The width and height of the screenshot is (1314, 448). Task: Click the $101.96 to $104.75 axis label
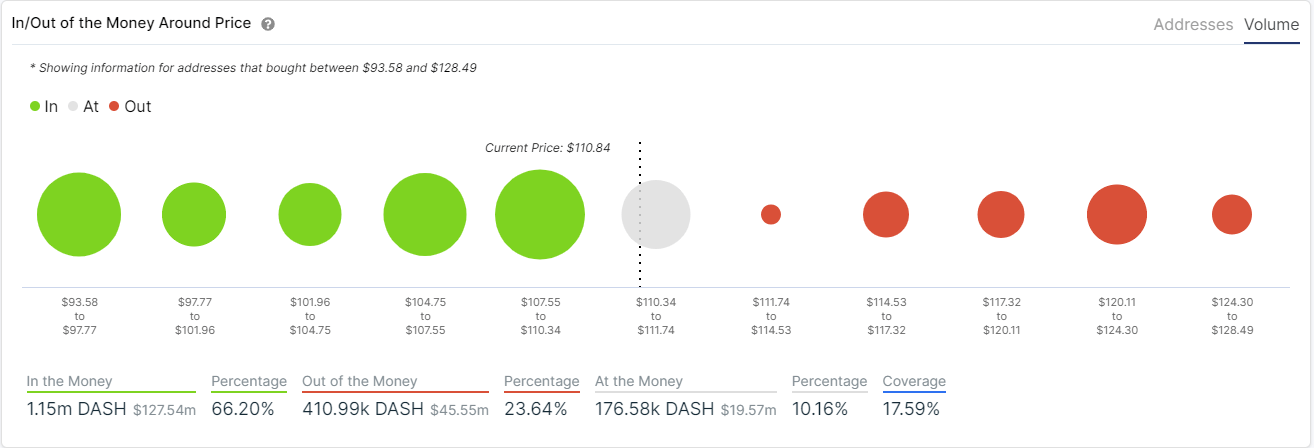pyautogui.click(x=310, y=315)
